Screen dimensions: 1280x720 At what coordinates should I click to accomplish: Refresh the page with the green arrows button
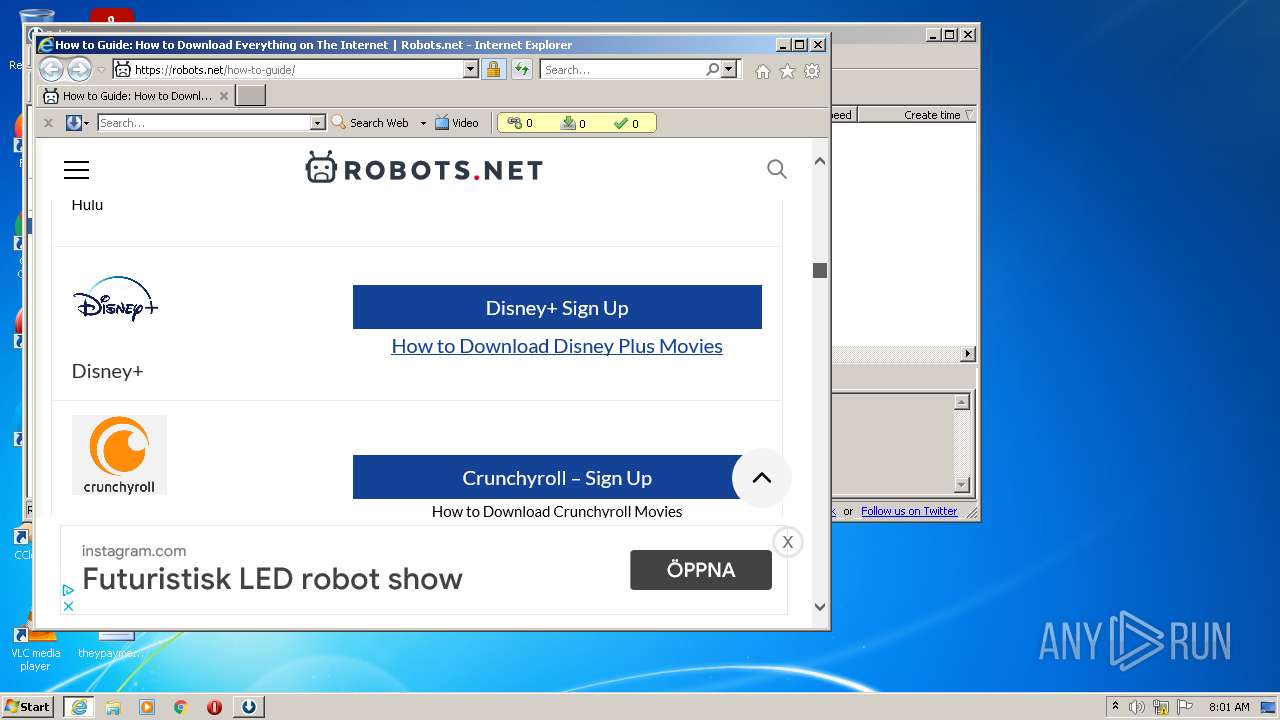pyautogui.click(x=522, y=70)
